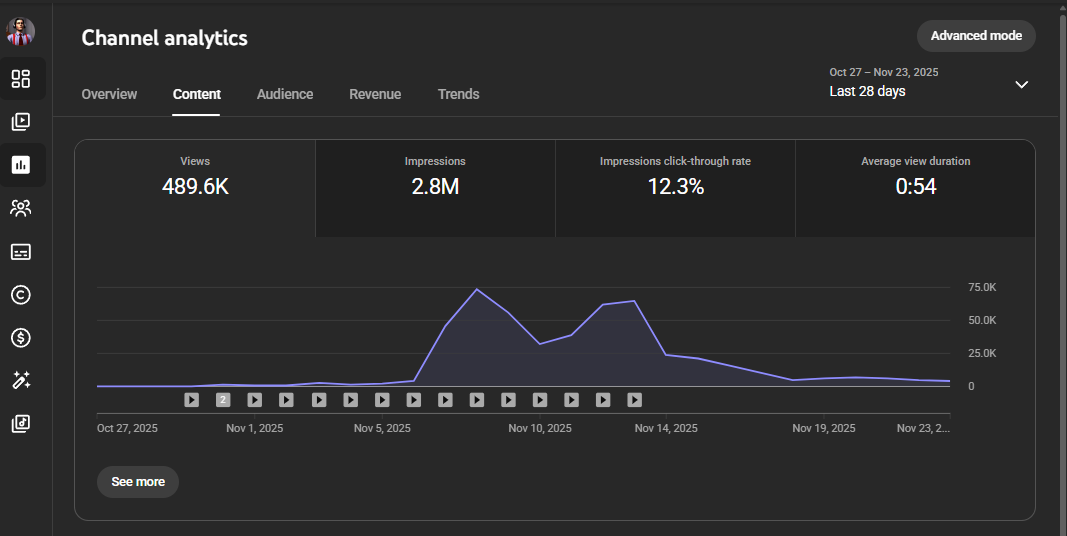Open the channel profile avatar
Image resolution: width=1067 pixels, height=536 pixels.
[21, 32]
